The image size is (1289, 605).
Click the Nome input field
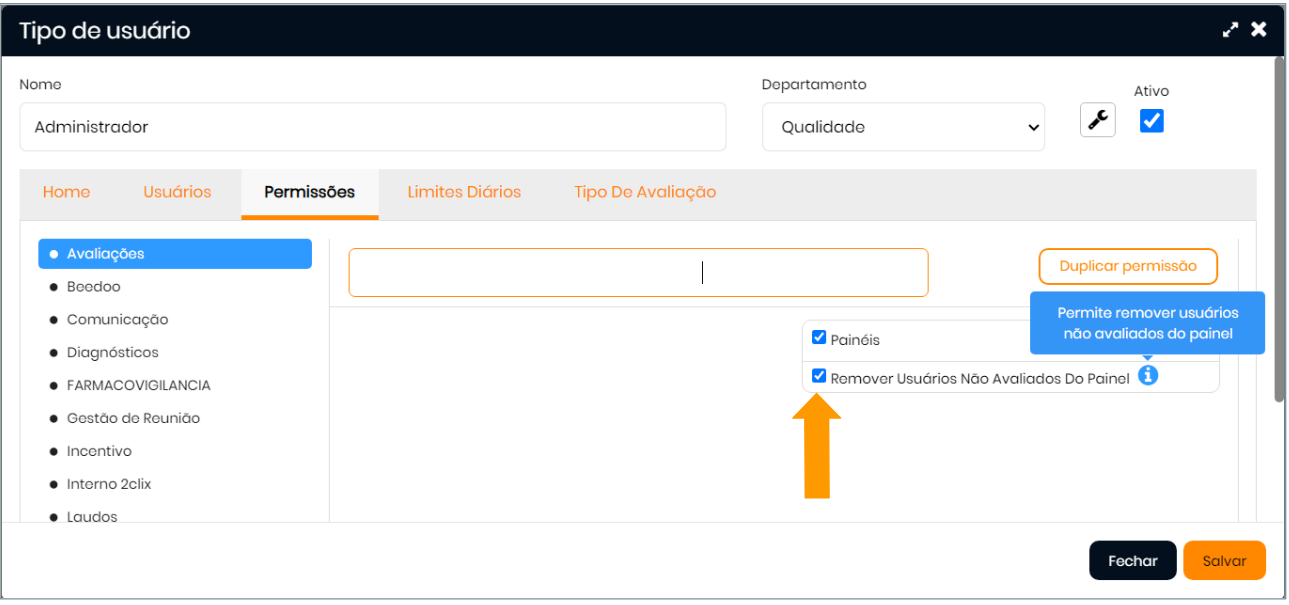372,127
